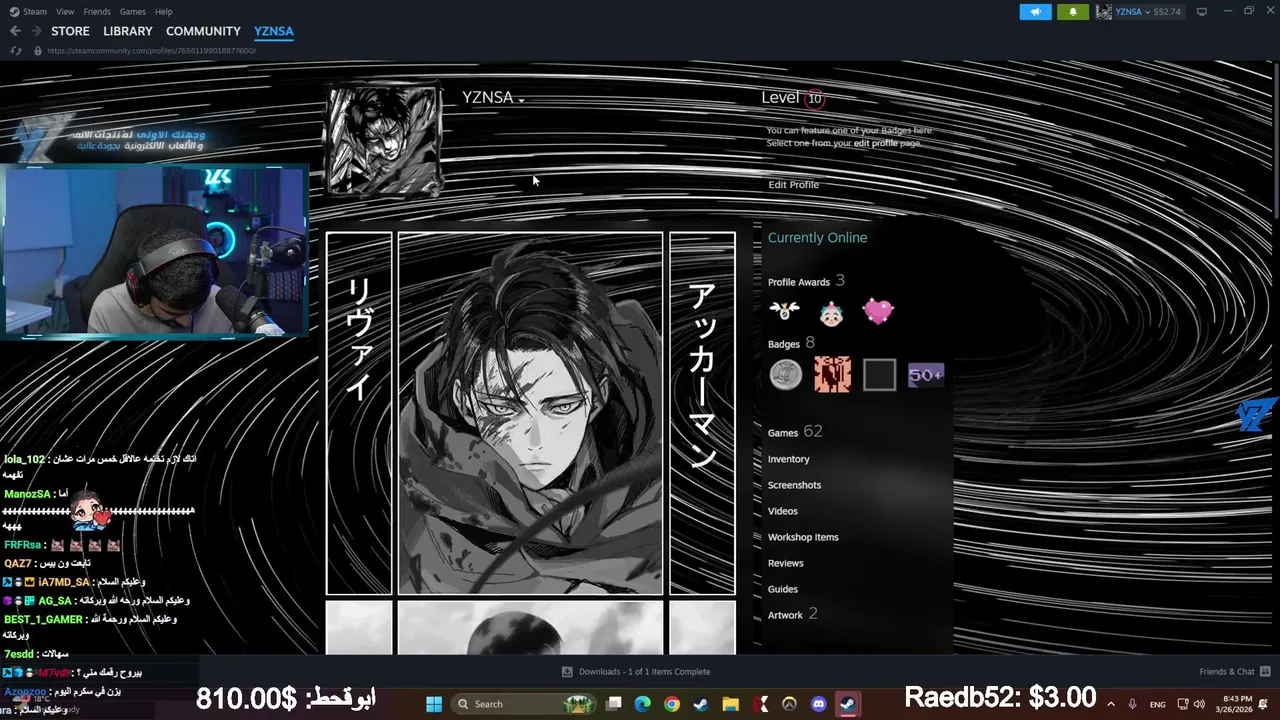Open left artwork panel with Japanese text

coord(359,414)
